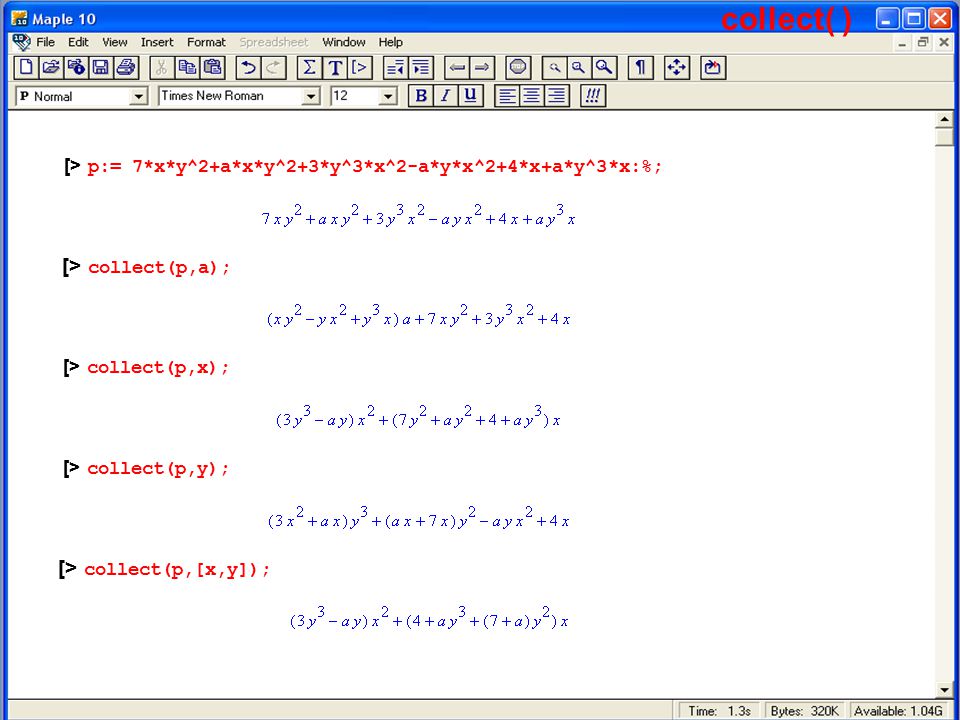Open the View menu

(x=114, y=42)
